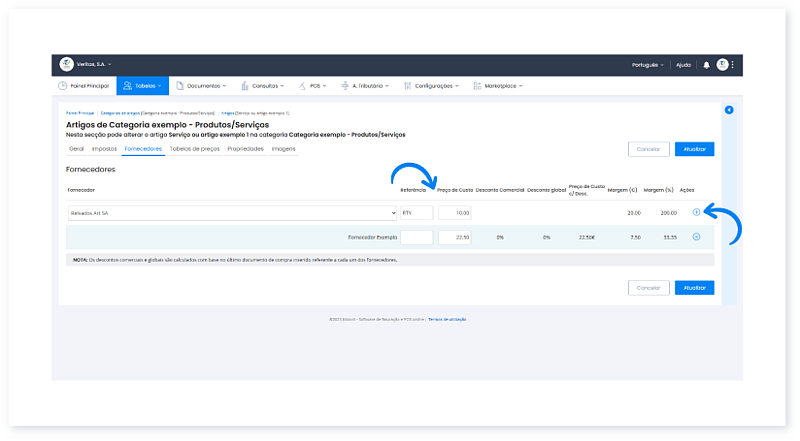
Task: Collapse the right side panel arrow
Action: [729, 110]
